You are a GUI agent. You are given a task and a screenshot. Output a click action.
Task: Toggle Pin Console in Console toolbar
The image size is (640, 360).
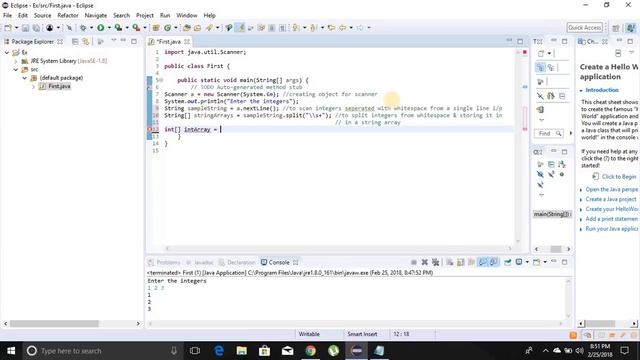(508, 262)
